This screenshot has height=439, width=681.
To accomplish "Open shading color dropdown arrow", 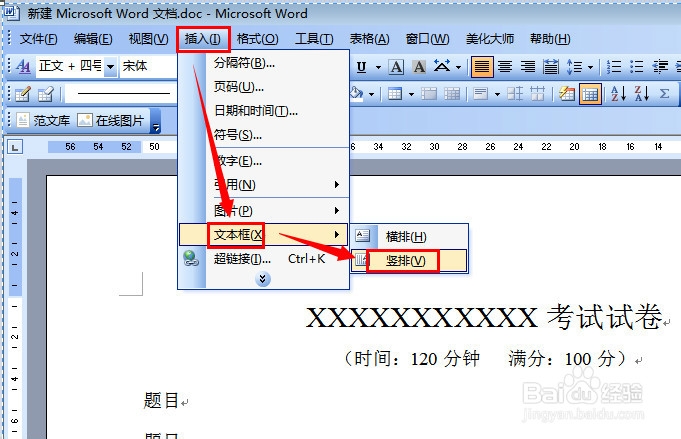I will point(371,94).
